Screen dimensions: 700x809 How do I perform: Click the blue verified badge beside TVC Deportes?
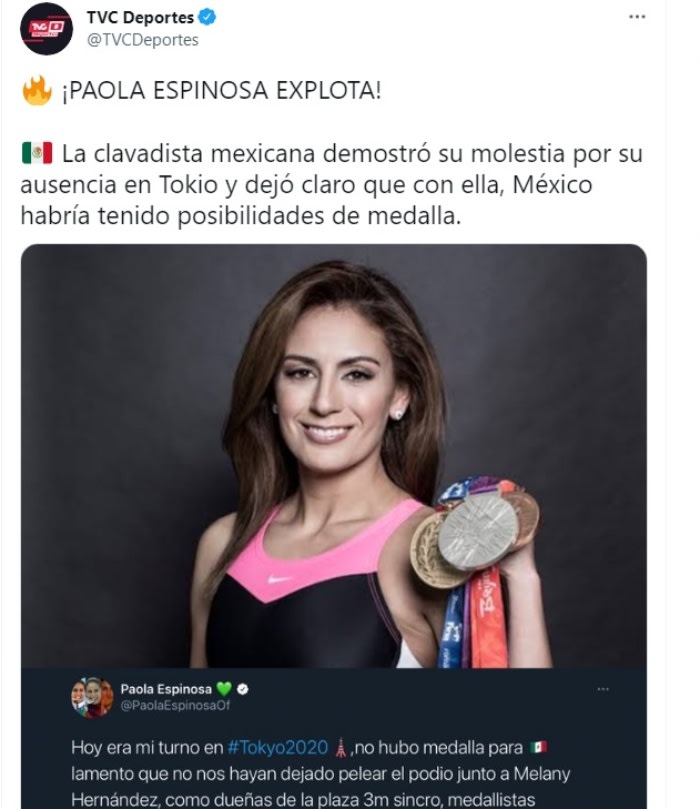coord(207,17)
